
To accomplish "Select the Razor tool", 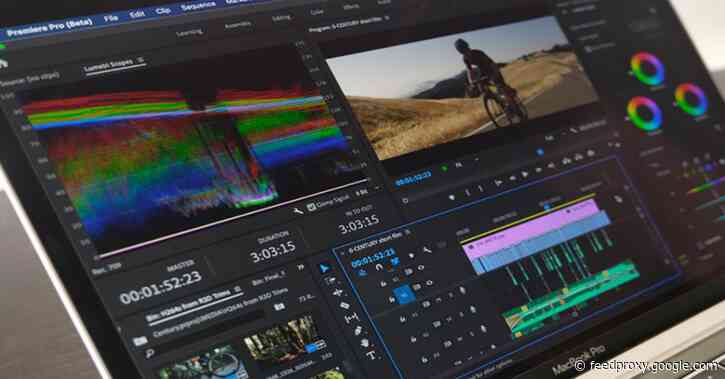I will [x=345, y=306].
